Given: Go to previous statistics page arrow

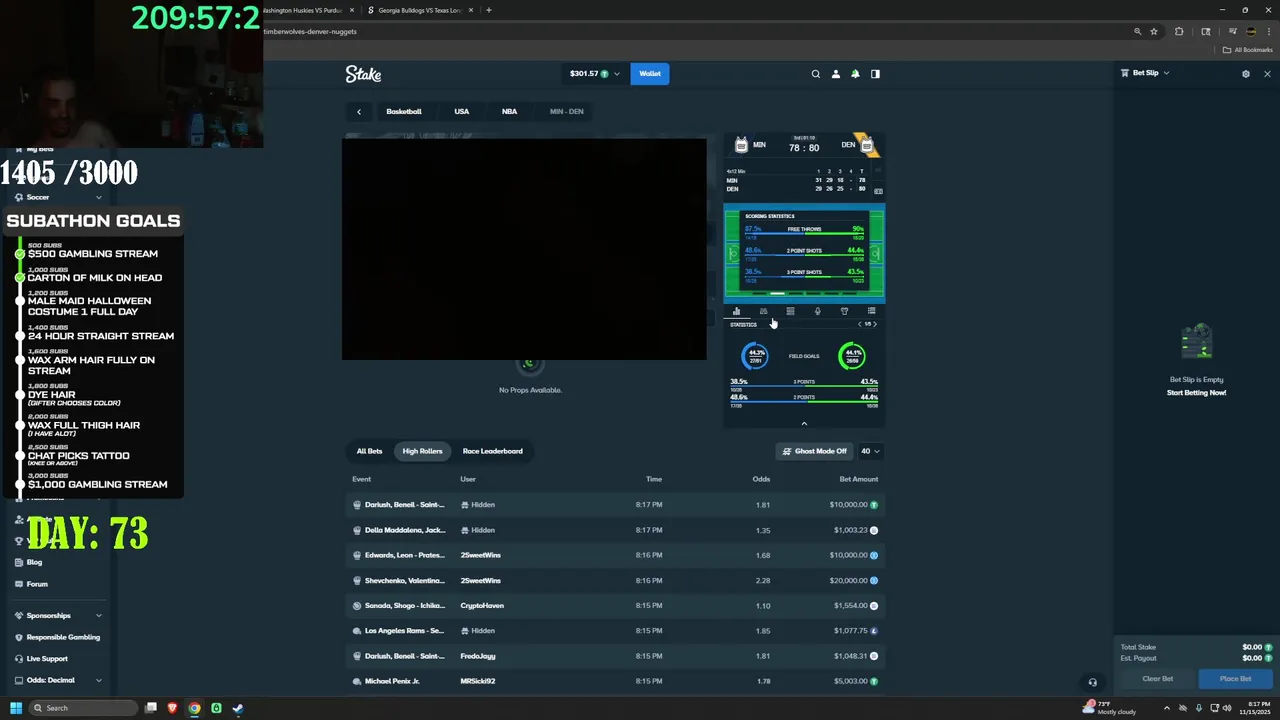Looking at the screenshot, I should 860,324.
